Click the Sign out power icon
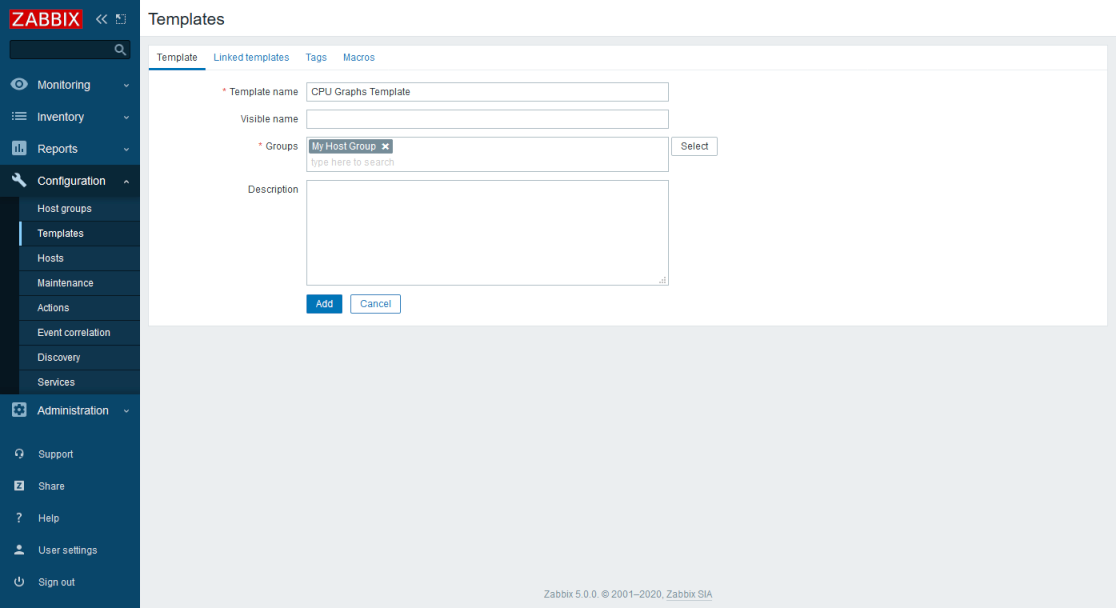 click(19, 582)
